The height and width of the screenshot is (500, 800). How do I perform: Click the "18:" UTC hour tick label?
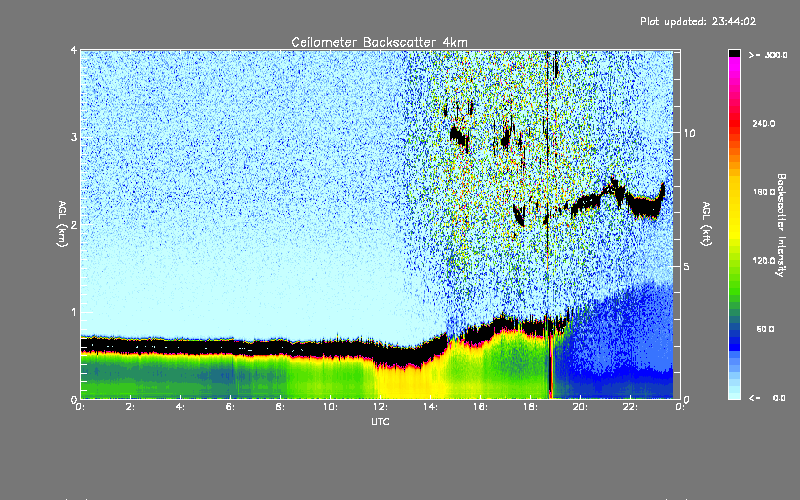[x=530, y=407]
